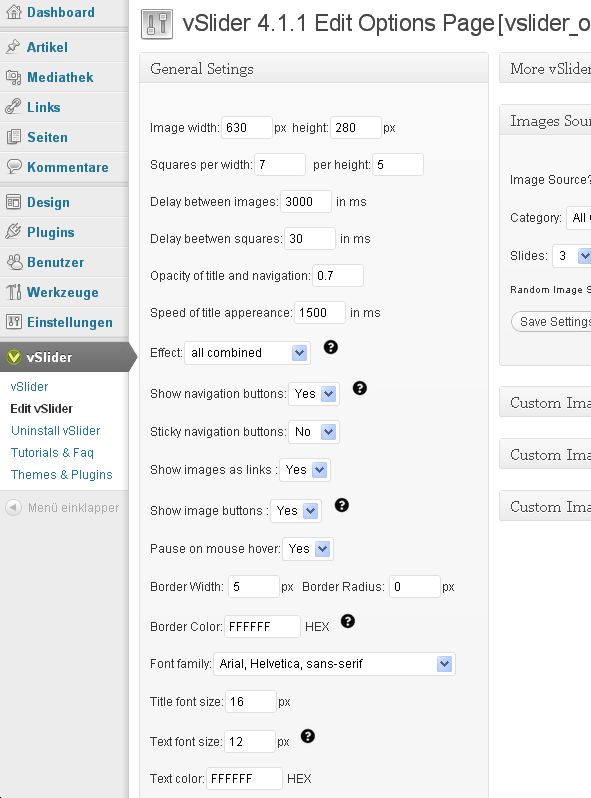Click the Text font size field
The height and width of the screenshot is (798, 591).
(250, 742)
